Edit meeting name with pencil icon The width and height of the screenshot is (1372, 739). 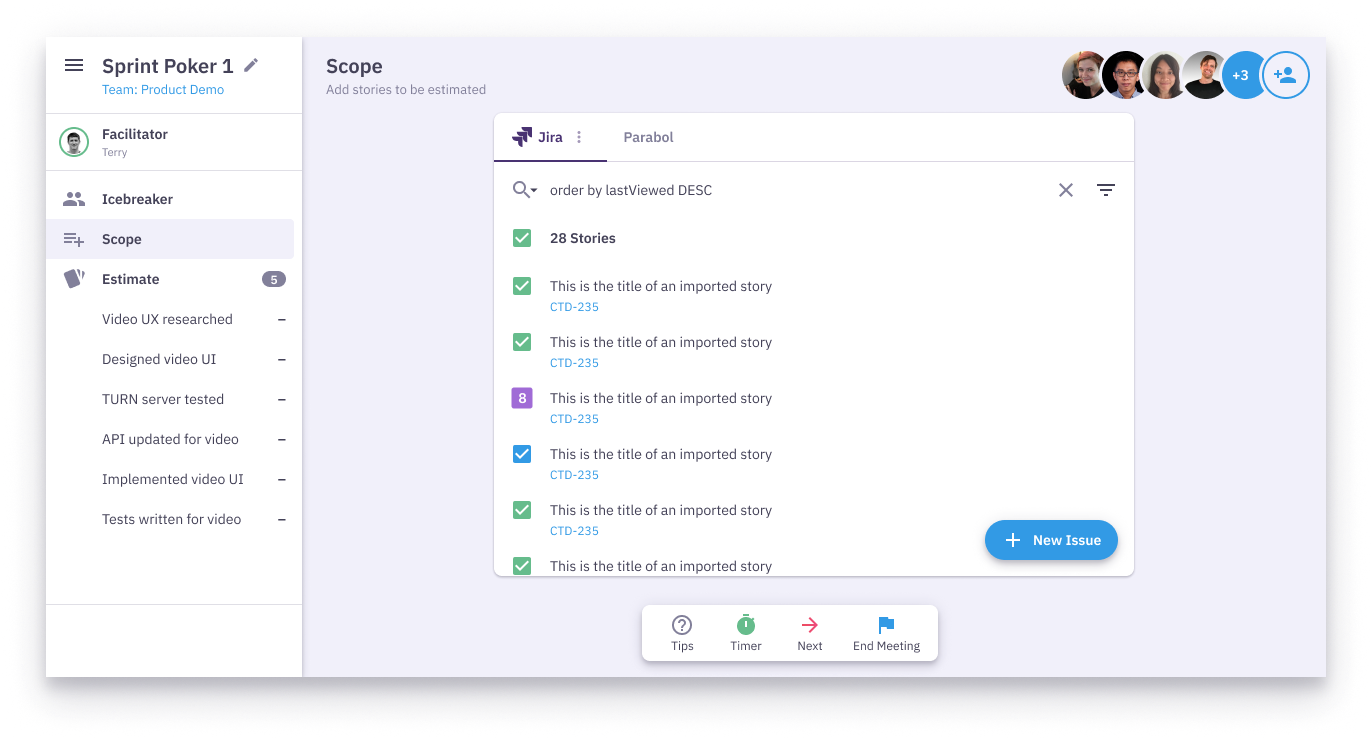point(251,65)
